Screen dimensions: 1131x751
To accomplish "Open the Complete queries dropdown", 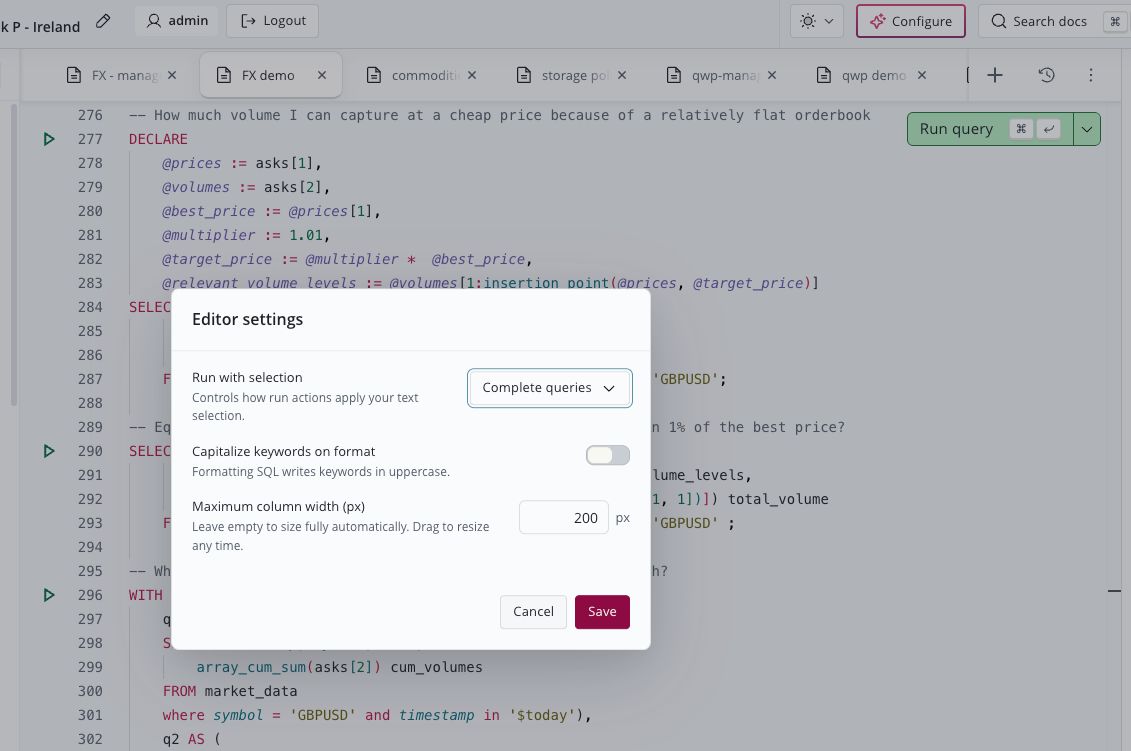I will 550,388.
